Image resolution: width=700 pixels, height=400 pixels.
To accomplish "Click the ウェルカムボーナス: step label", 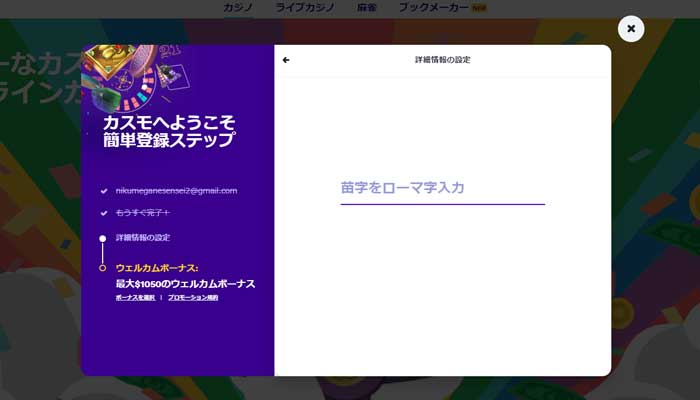I will point(157,268).
